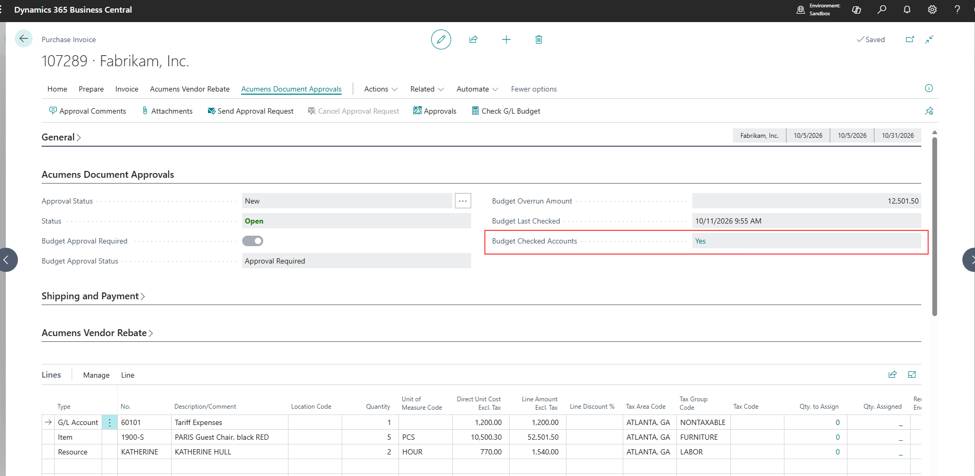Open the help question mark
The height and width of the screenshot is (476, 975).
[957, 10]
